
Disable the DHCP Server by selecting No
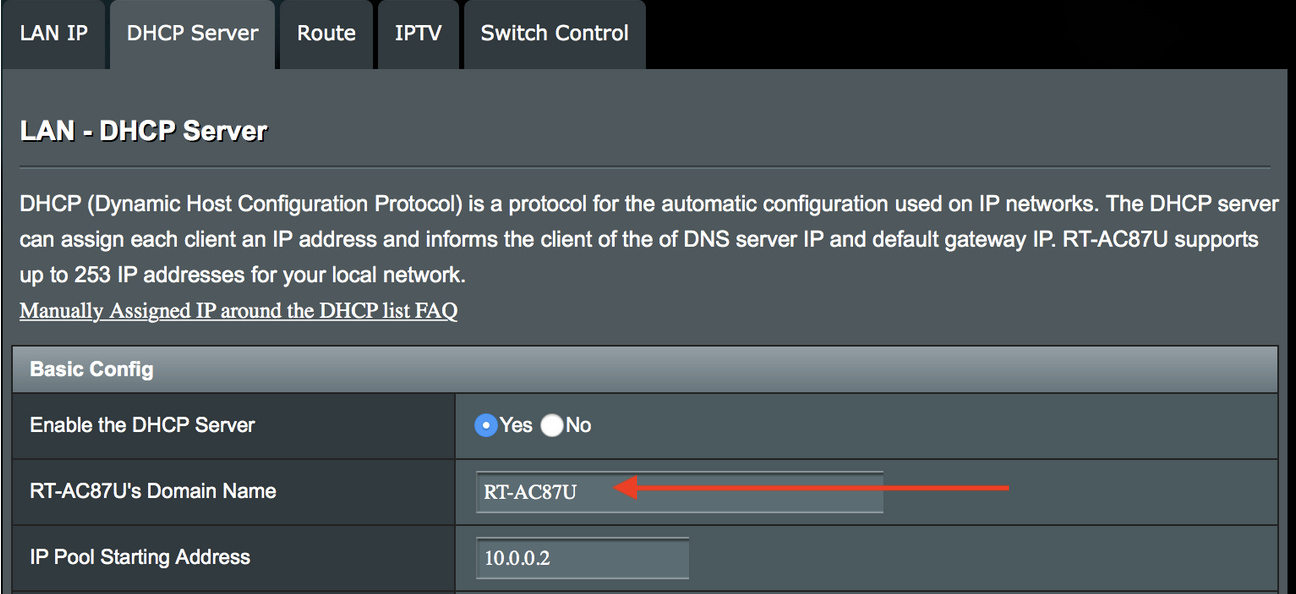(552, 425)
